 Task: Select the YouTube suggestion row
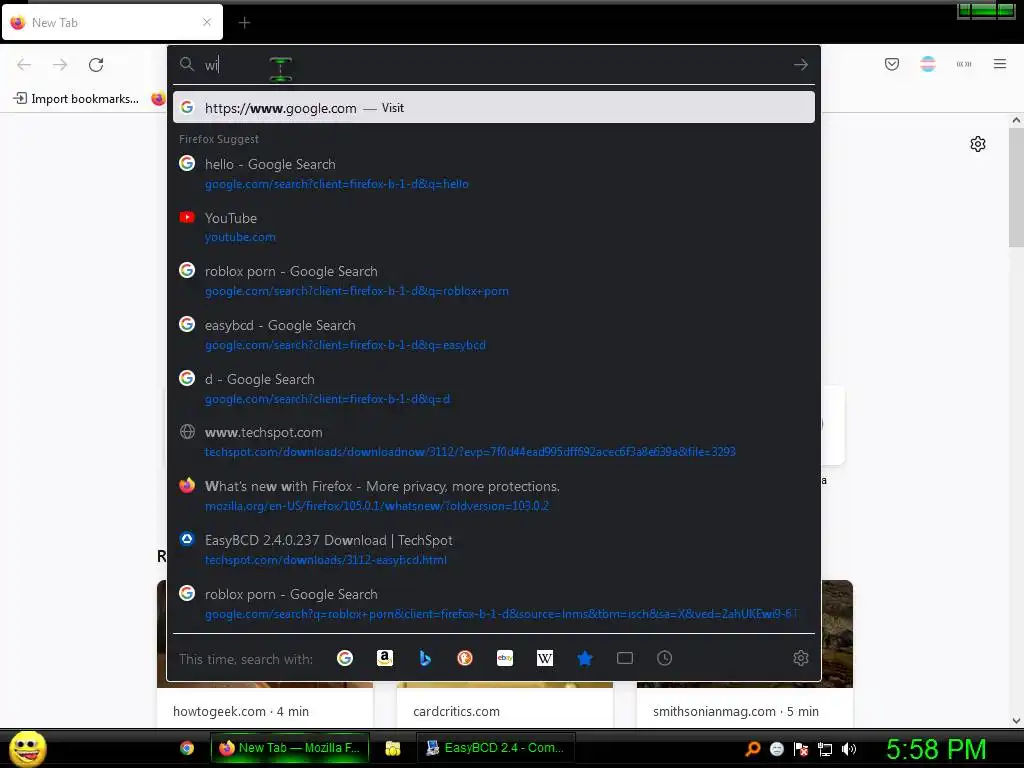494,227
